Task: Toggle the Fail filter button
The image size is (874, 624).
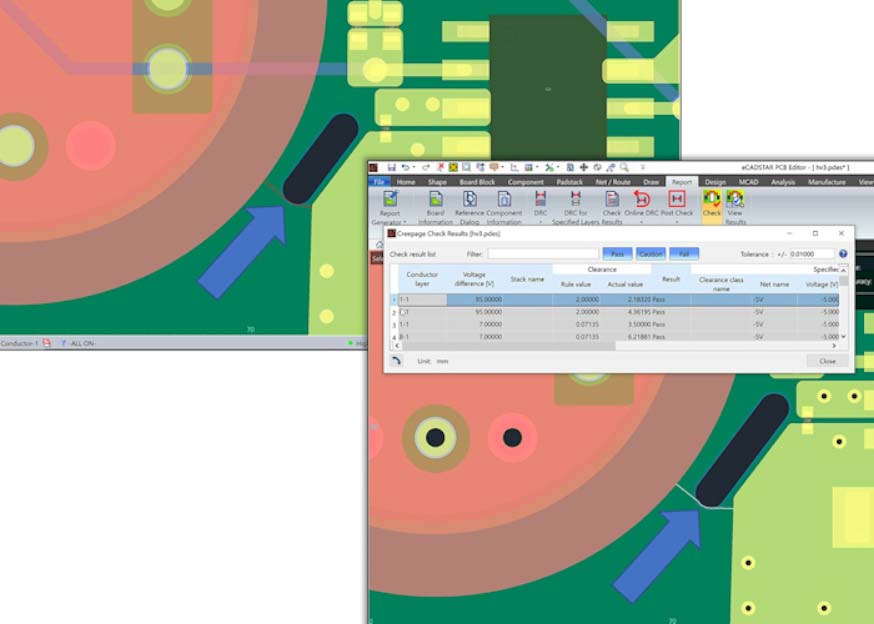Action: [x=684, y=254]
